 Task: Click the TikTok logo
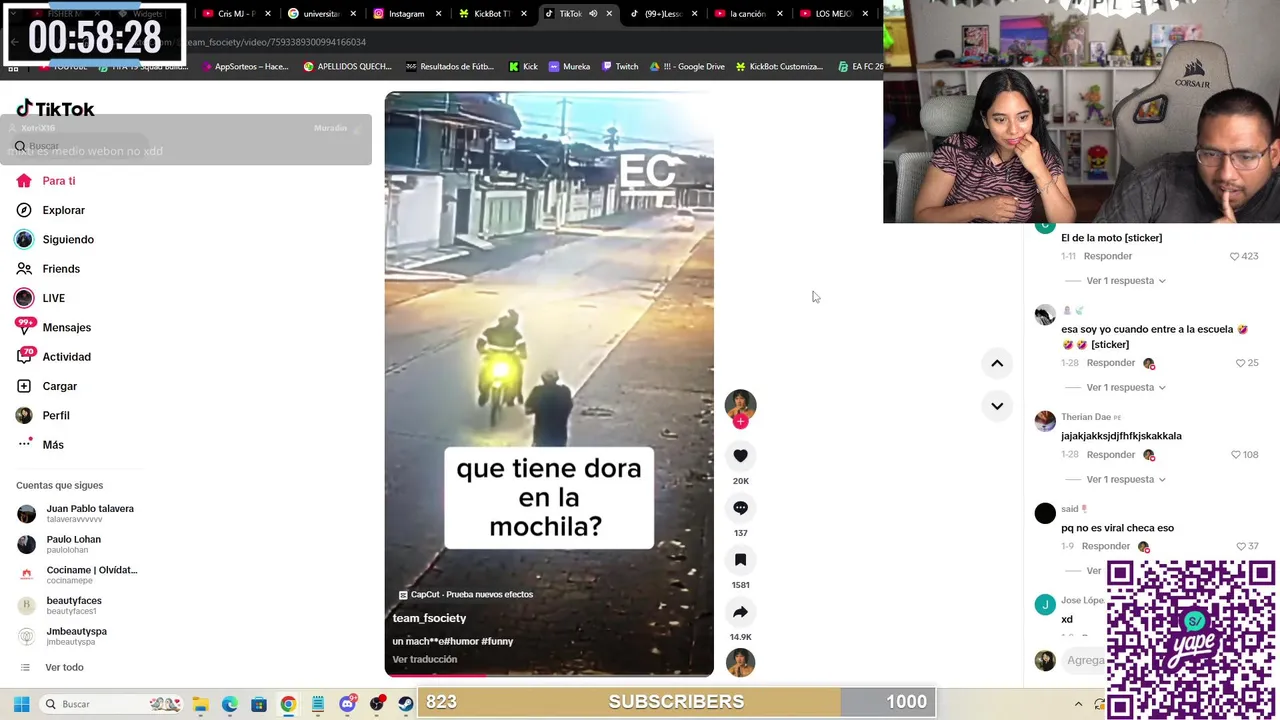click(55, 109)
